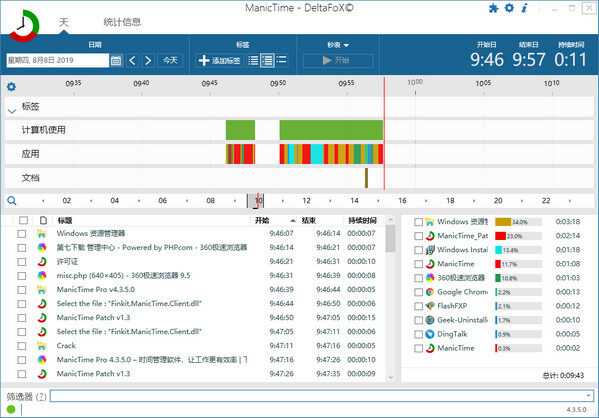Click icon of 许可证 row
This screenshot has height=418, width=599.
[42, 262]
